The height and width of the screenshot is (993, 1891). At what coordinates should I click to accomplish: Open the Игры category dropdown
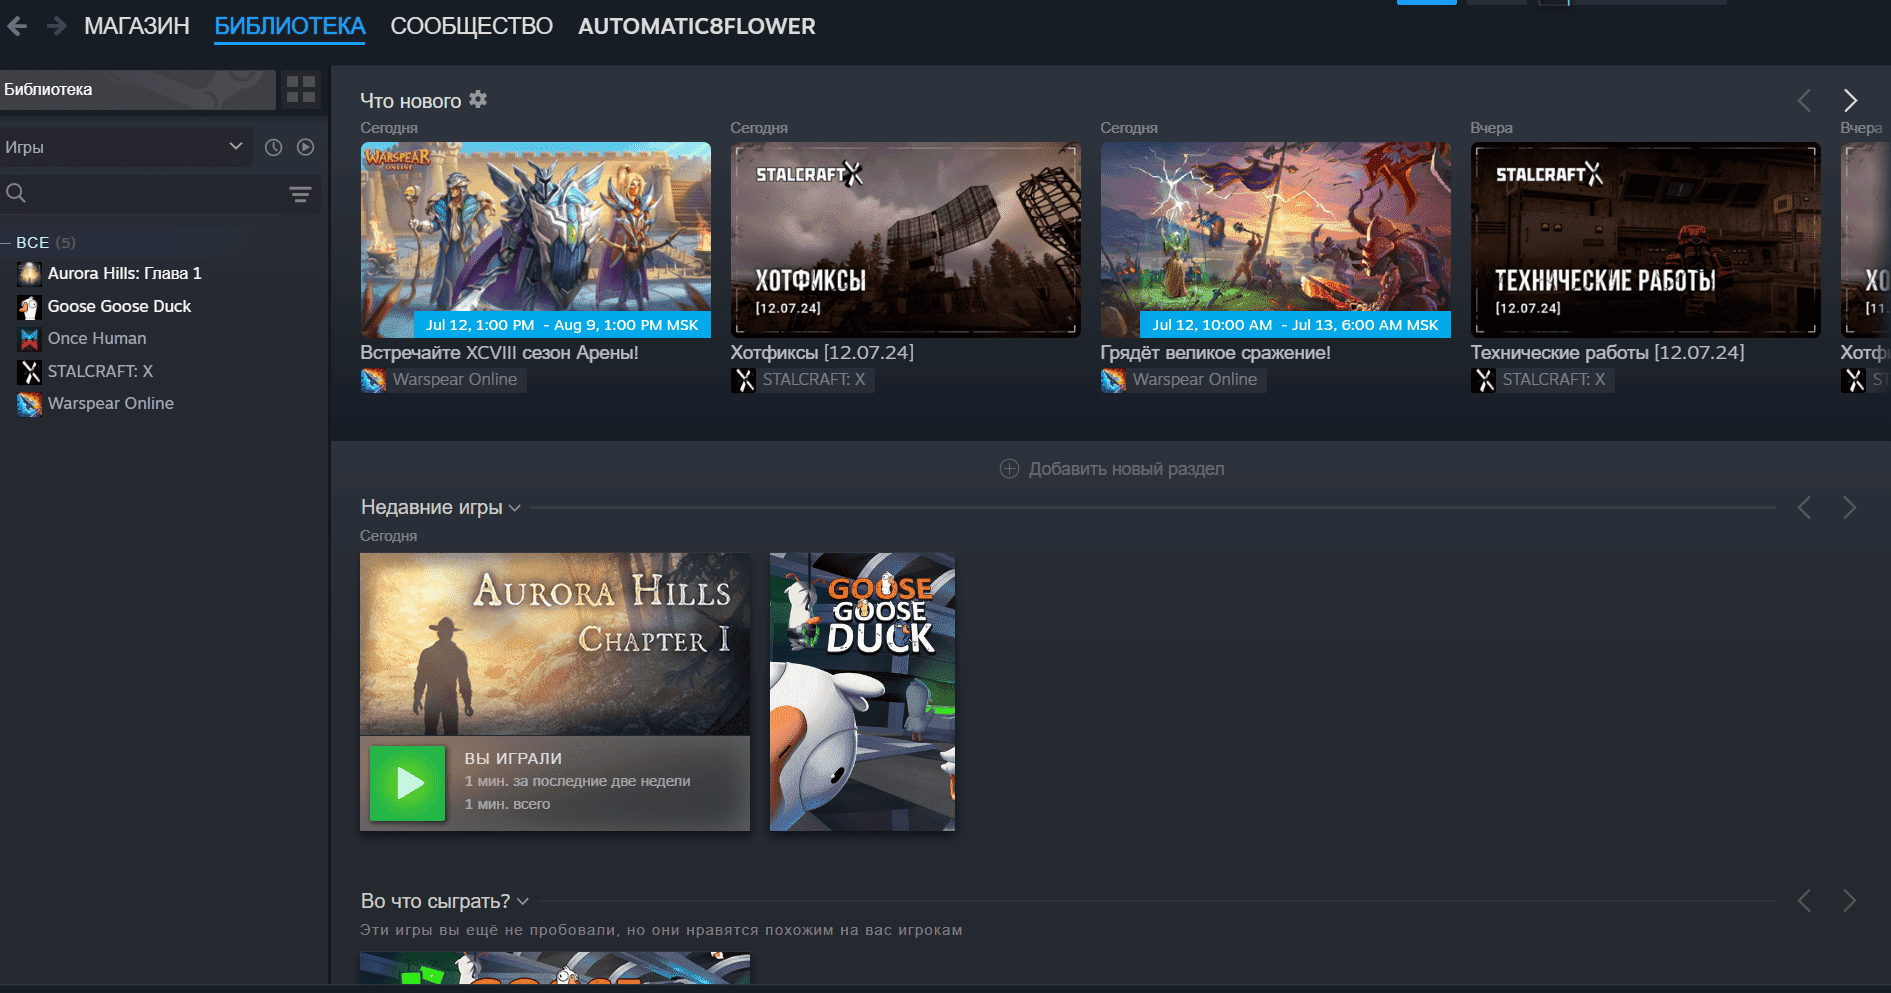124,147
